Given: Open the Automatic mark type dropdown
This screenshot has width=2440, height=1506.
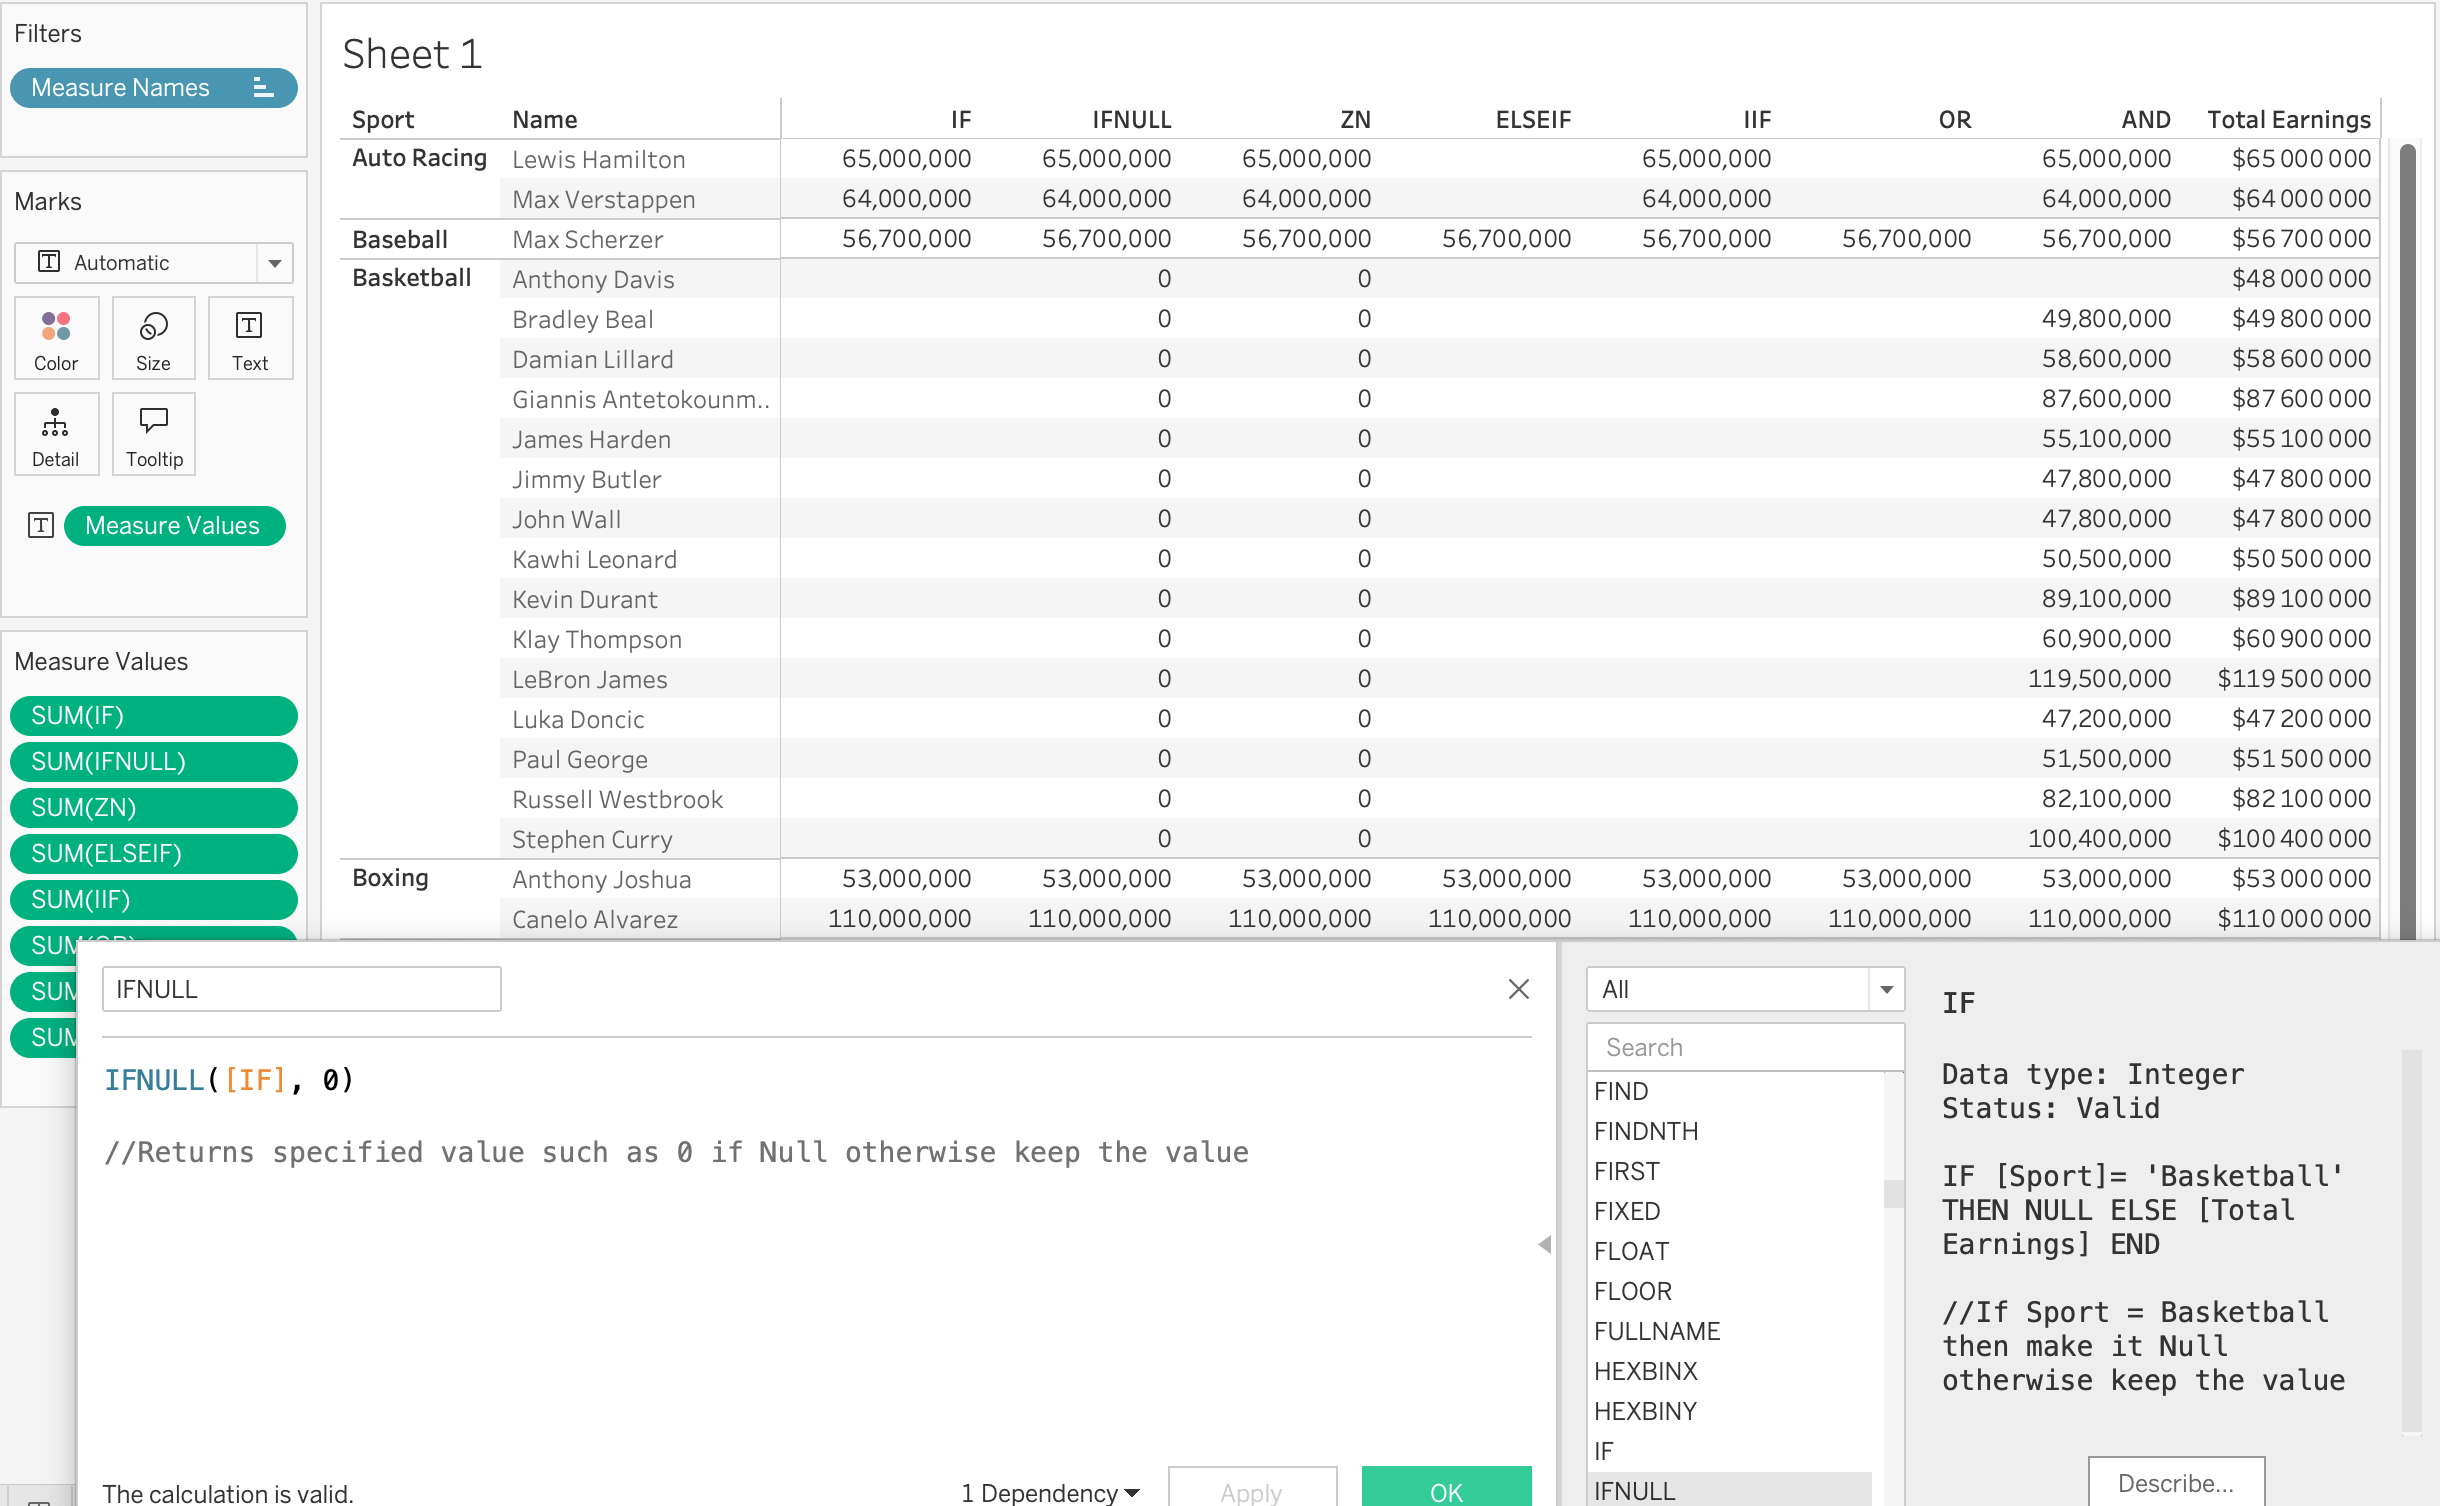Looking at the screenshot, I should point(274,263).
